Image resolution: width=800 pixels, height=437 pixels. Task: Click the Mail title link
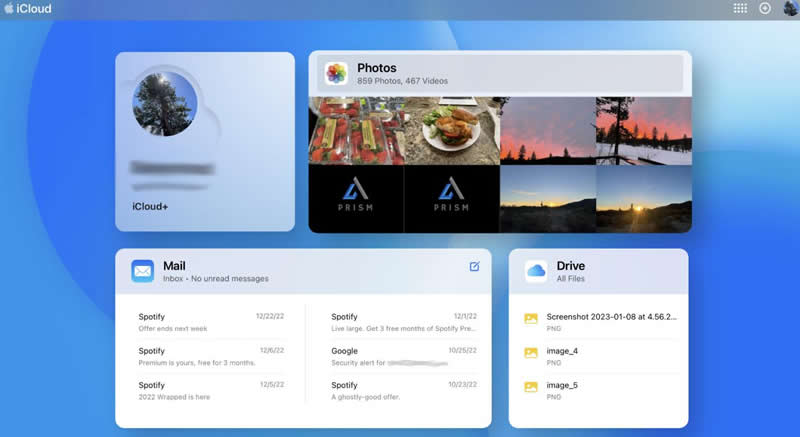(174, 266)
